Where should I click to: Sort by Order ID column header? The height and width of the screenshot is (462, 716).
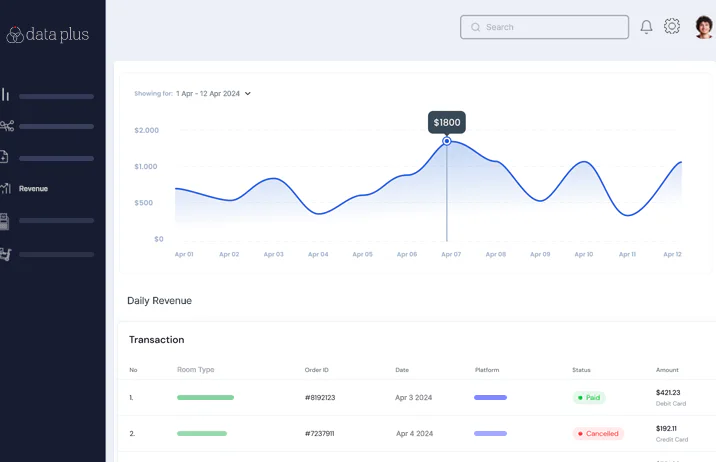316,370
